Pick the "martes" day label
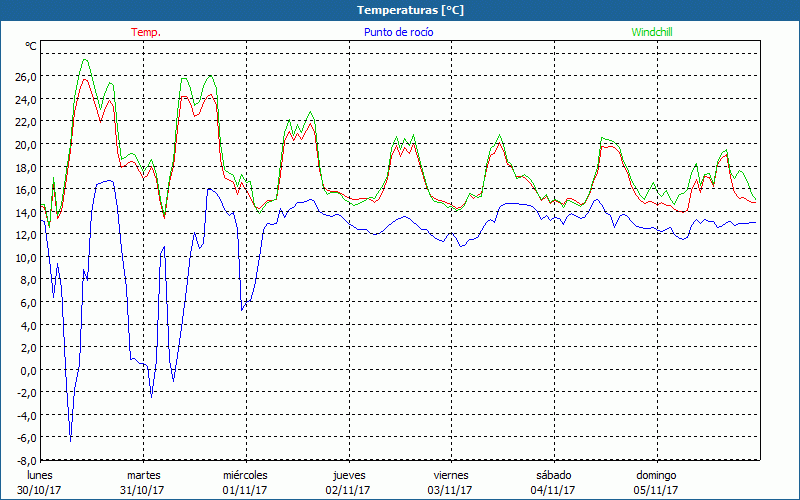The image size is (800, 500). coord(143,475)
